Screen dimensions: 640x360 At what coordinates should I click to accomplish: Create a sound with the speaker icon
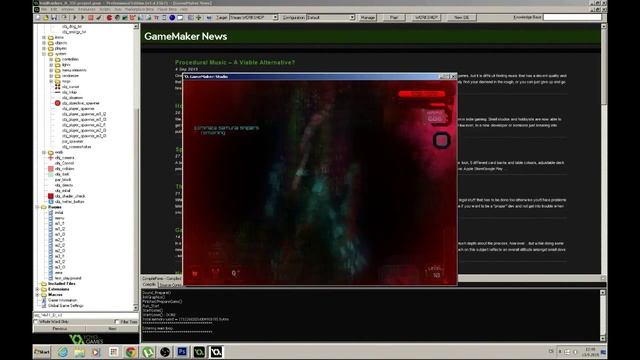coord(117,18)
